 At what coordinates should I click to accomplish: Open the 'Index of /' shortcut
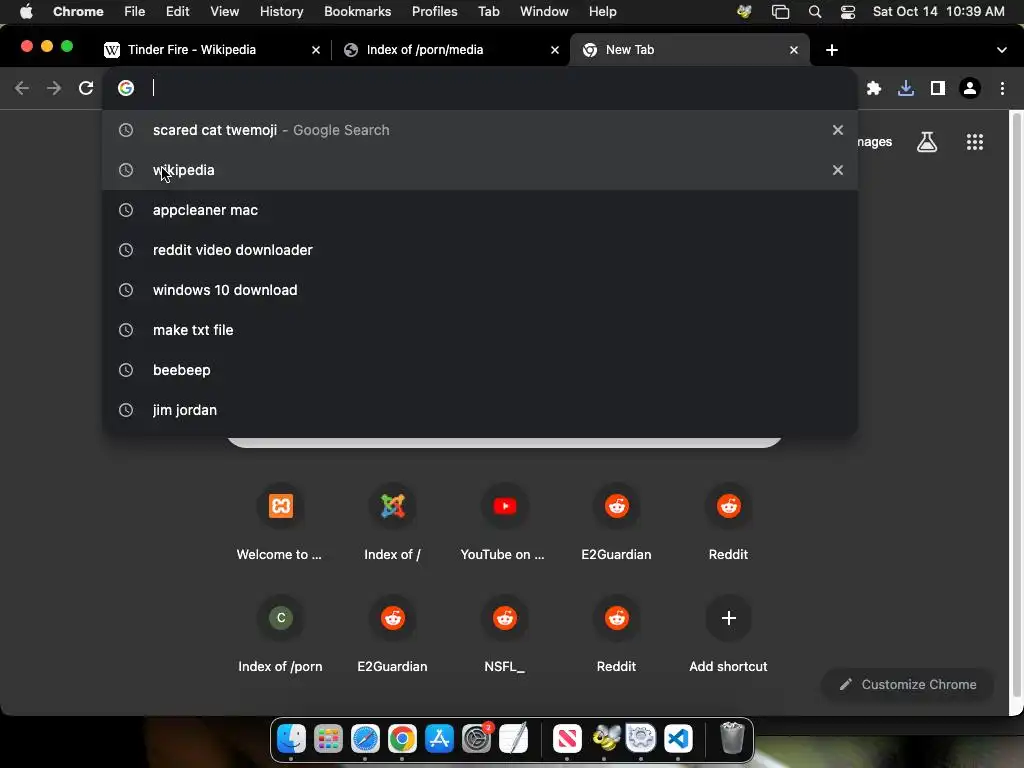pos(392,522)
